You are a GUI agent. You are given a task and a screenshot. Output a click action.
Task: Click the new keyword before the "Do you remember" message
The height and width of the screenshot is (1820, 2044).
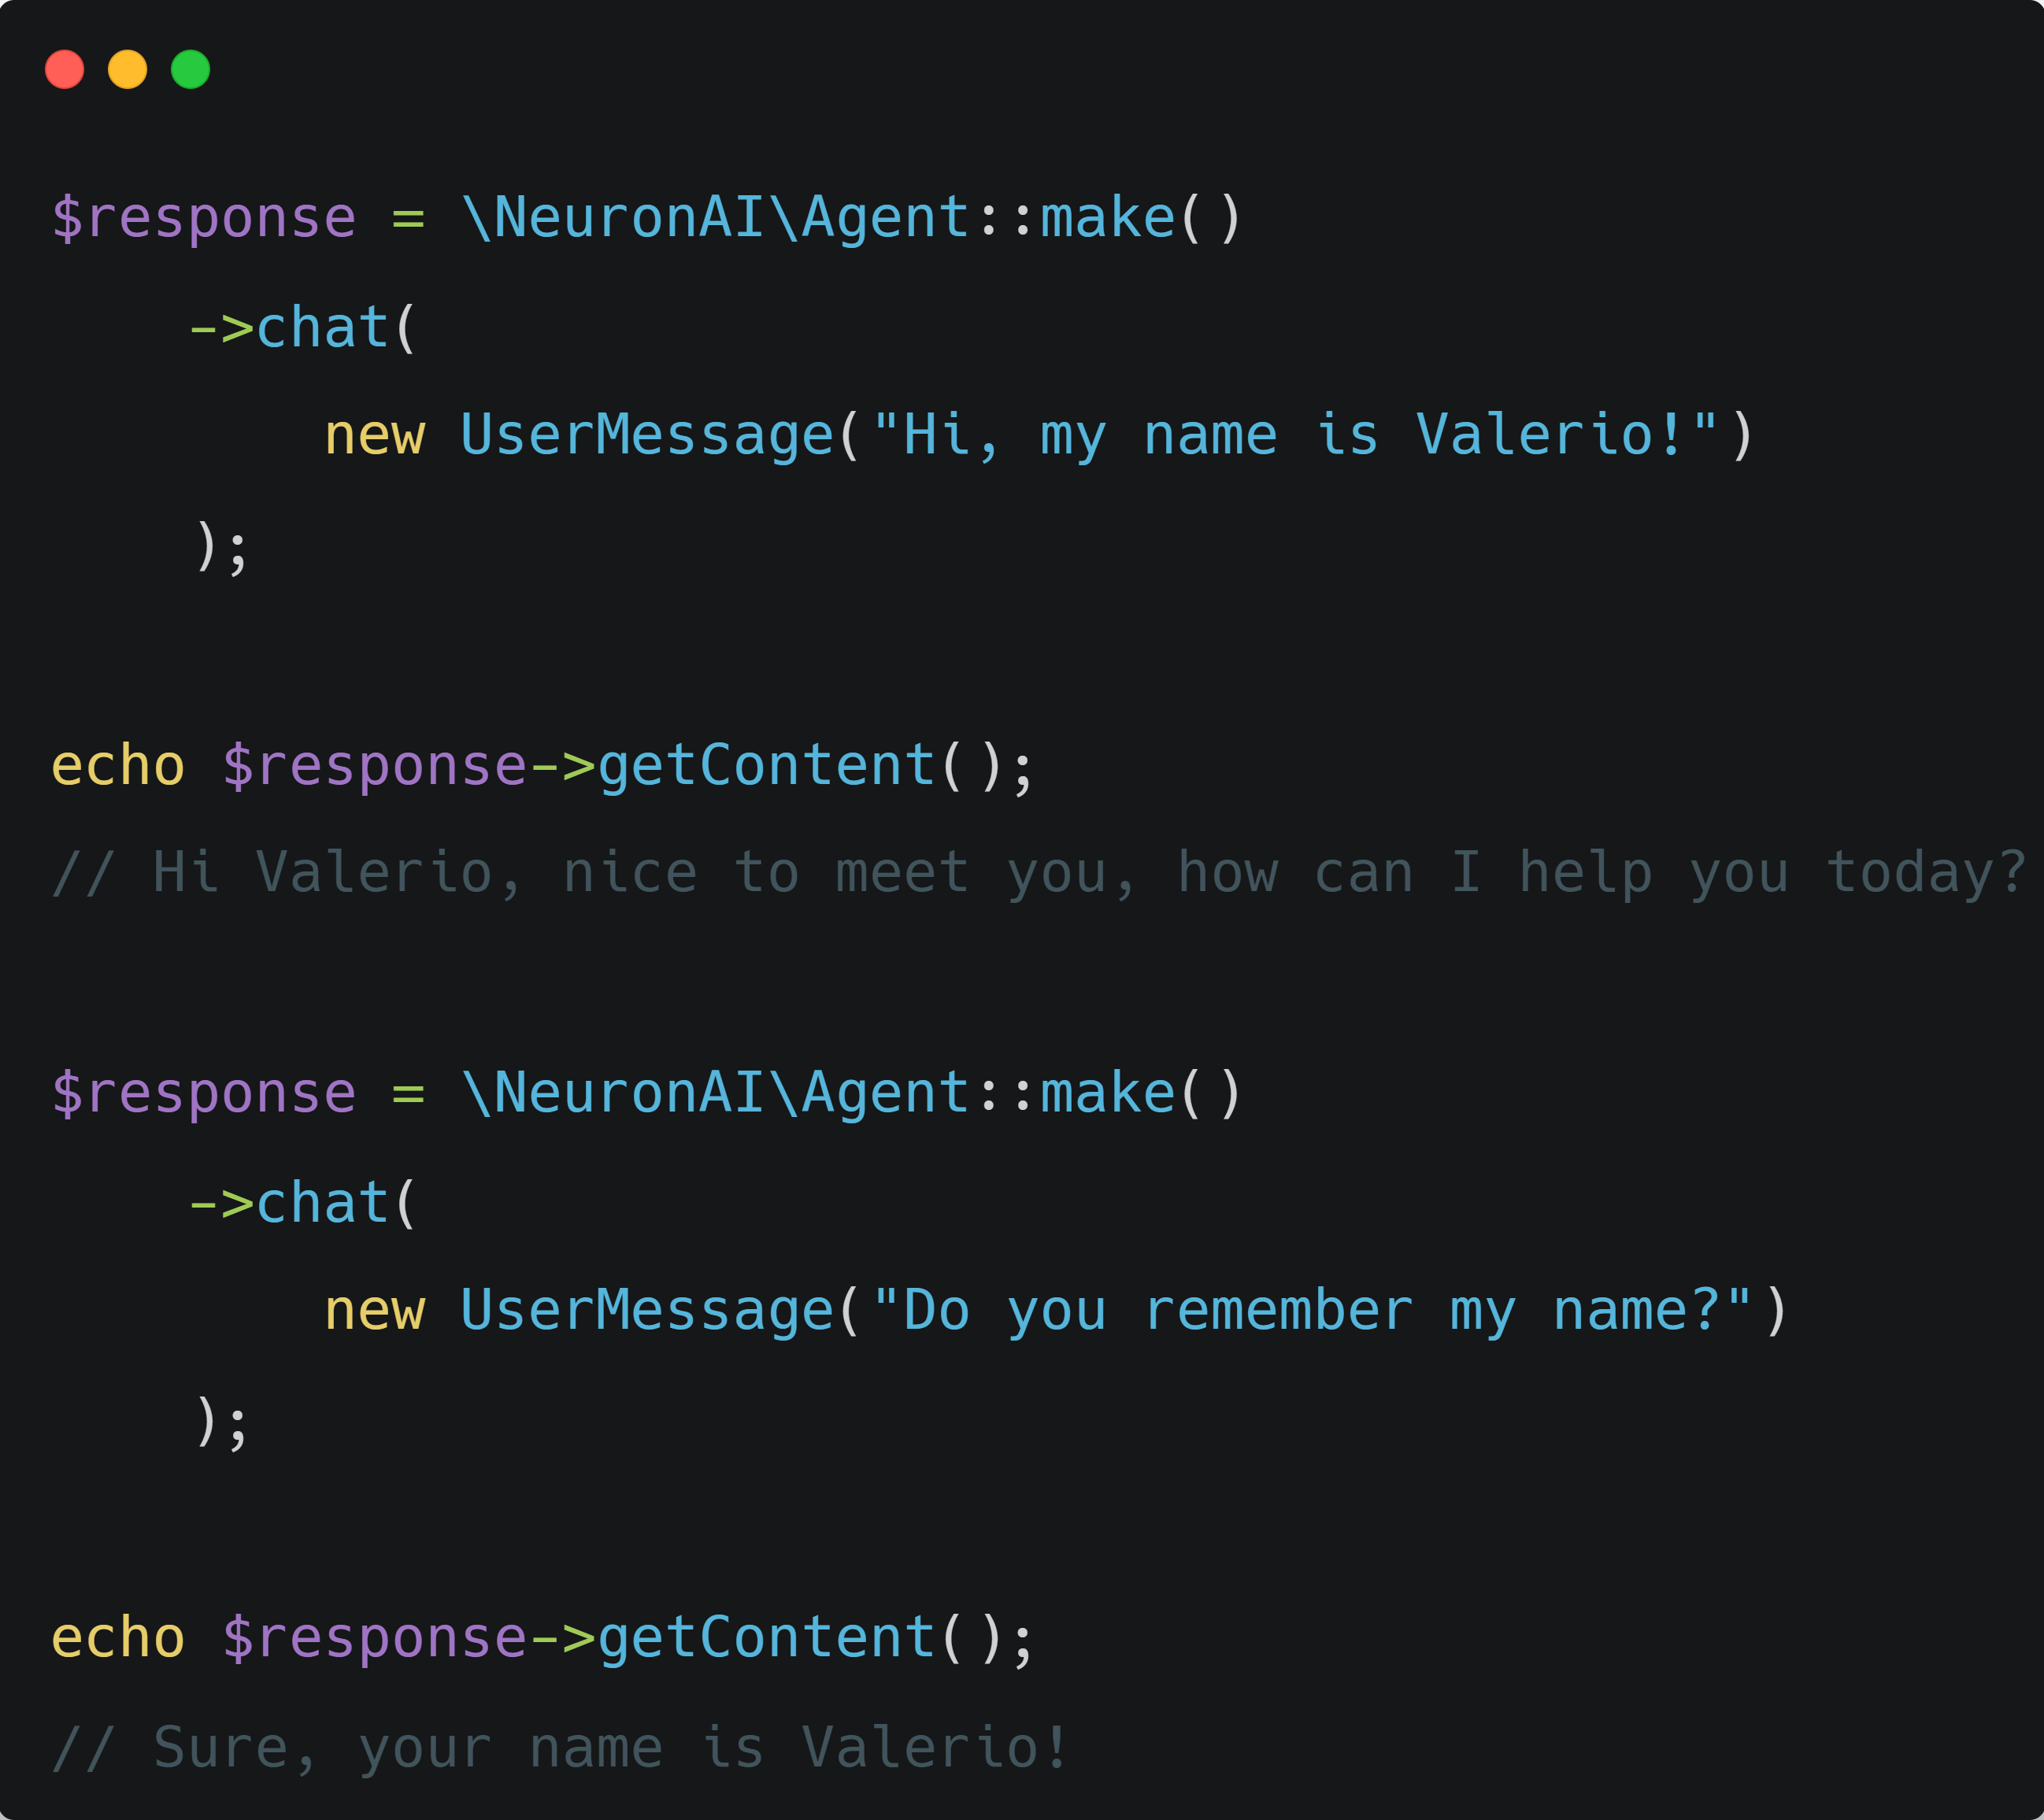[x=375, y=1311]
